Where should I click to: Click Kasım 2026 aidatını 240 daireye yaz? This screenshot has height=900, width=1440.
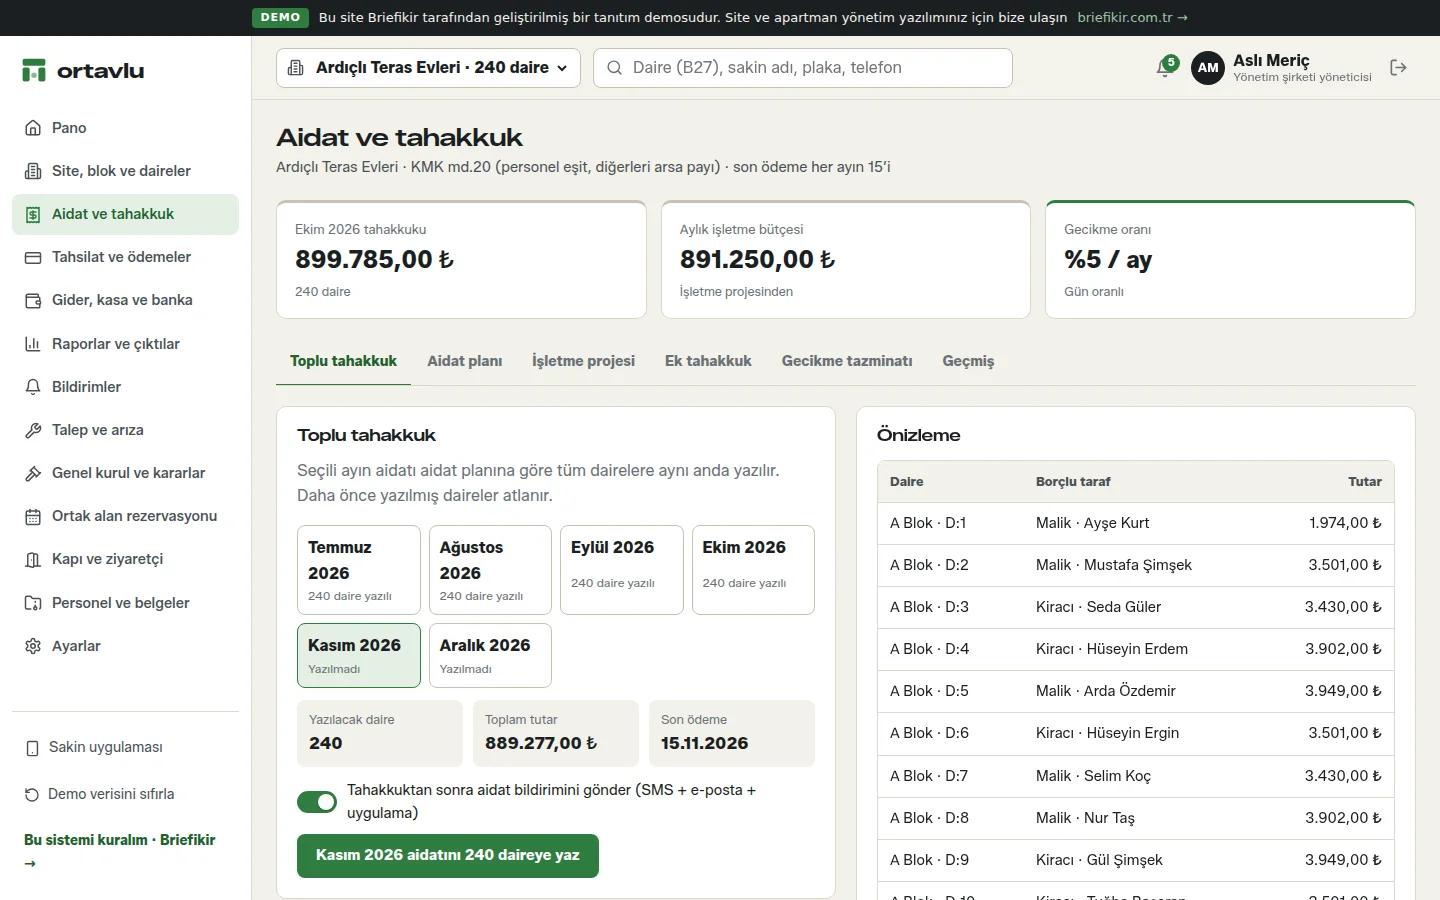point(448,856)
